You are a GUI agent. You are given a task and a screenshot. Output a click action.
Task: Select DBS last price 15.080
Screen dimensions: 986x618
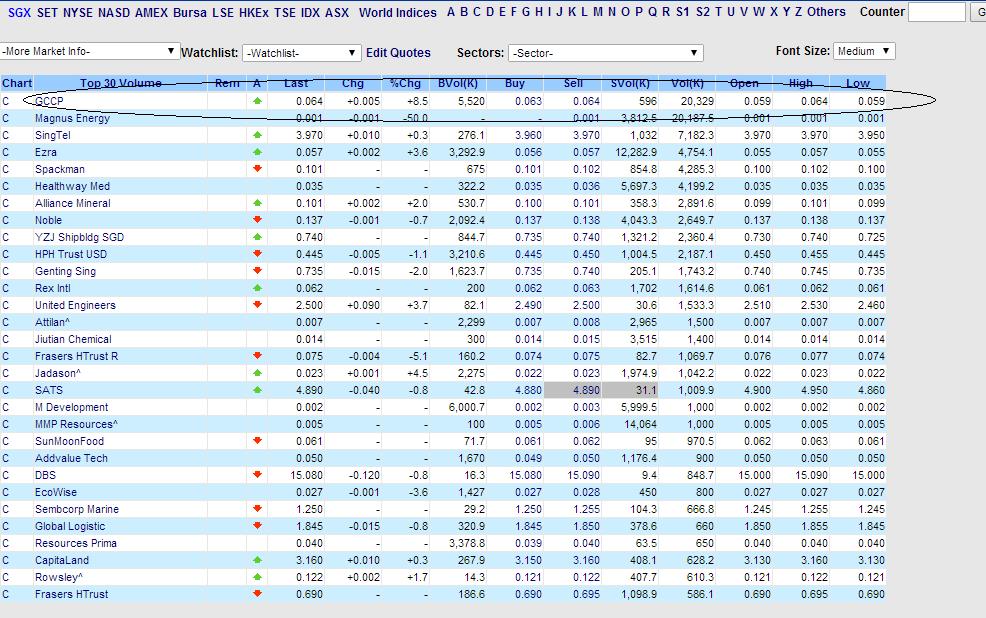pyautogui.click(x=306, y=475)
